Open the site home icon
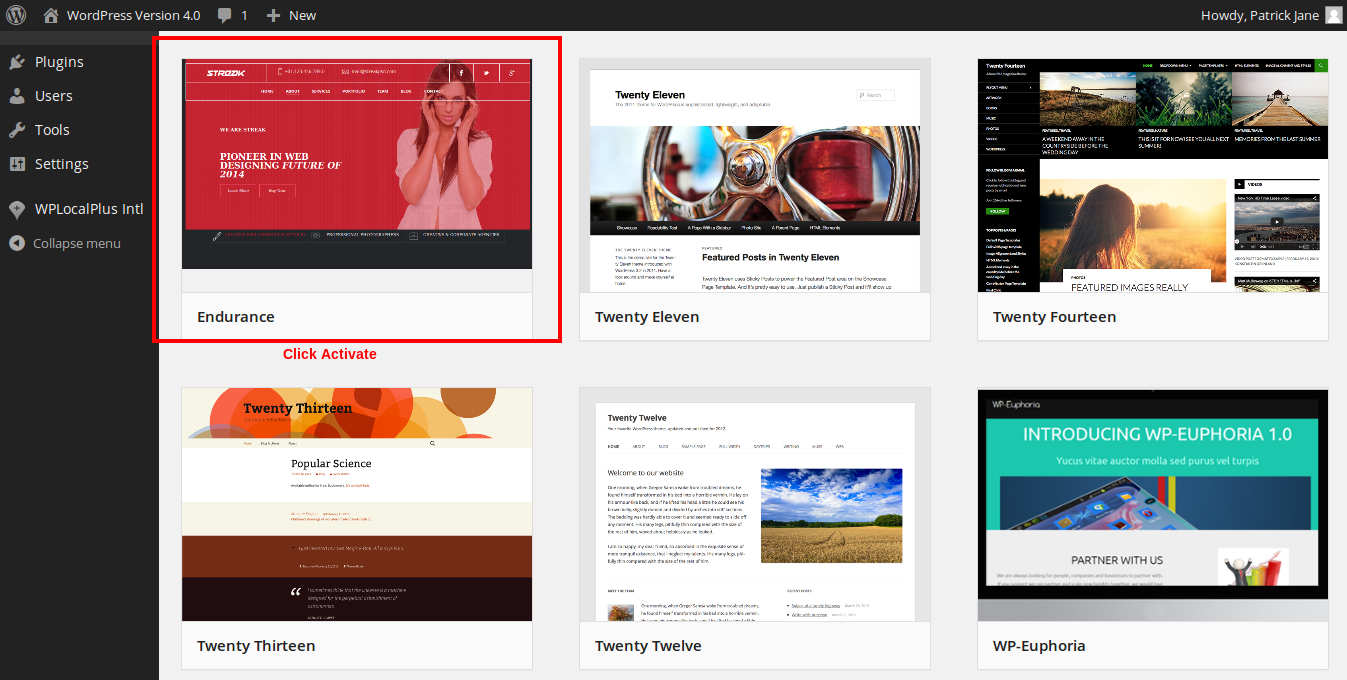 coord(51,15)
